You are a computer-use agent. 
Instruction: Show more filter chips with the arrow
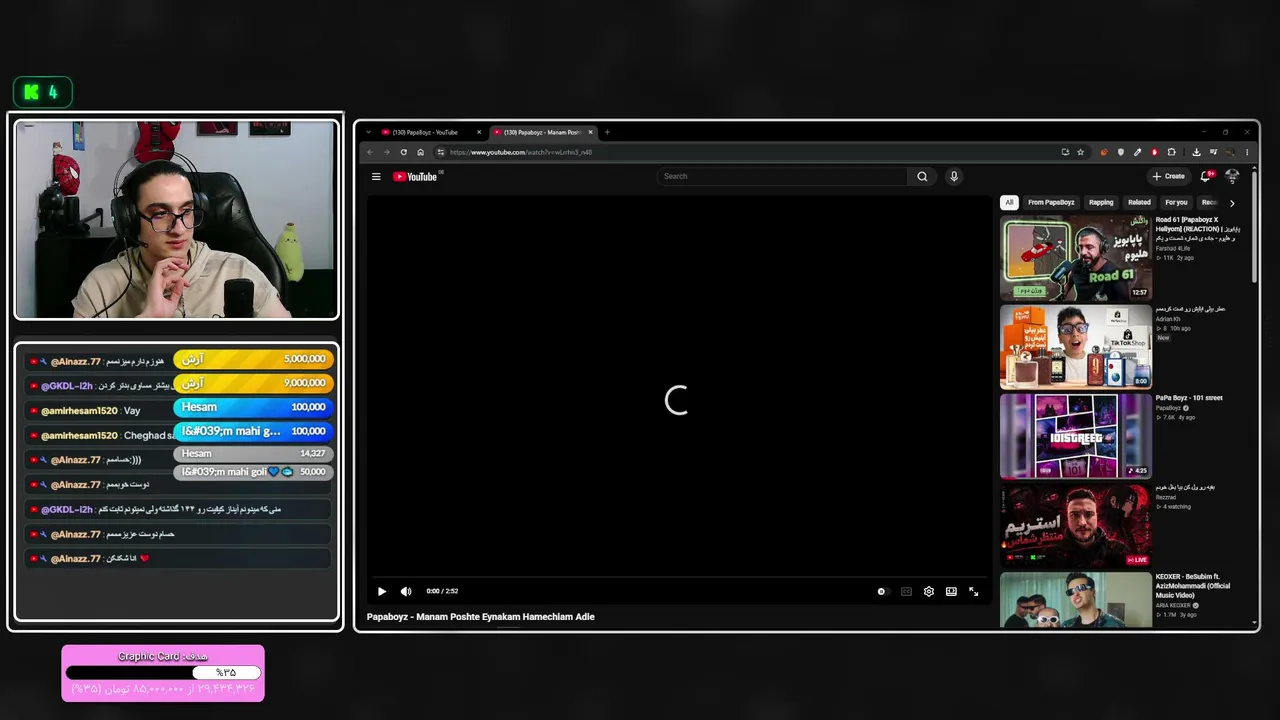(1232, 203)
